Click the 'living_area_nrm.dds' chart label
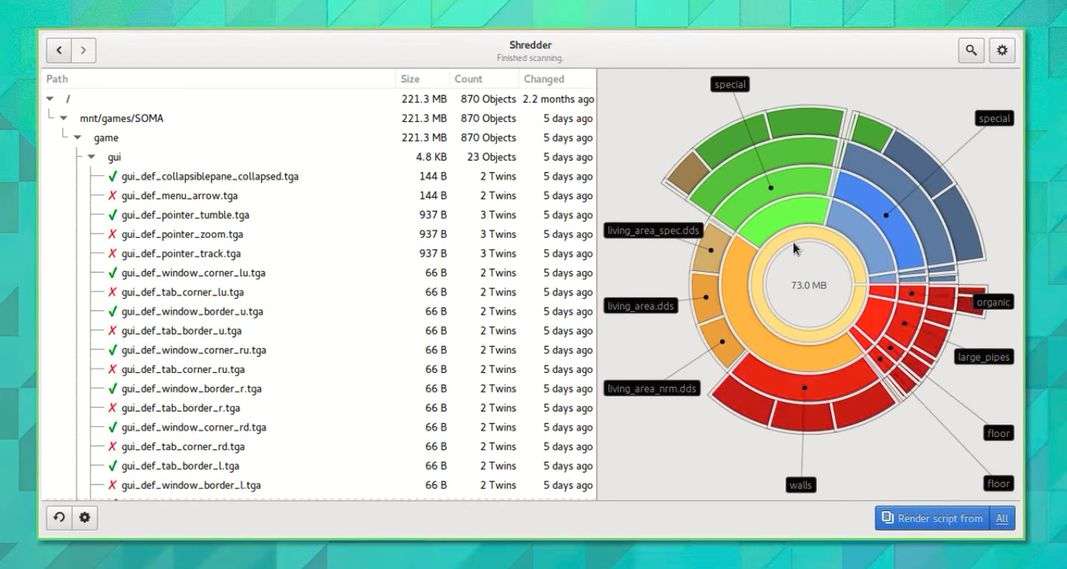The height and width of the screenshot is (569, 1067). [653, 389]
